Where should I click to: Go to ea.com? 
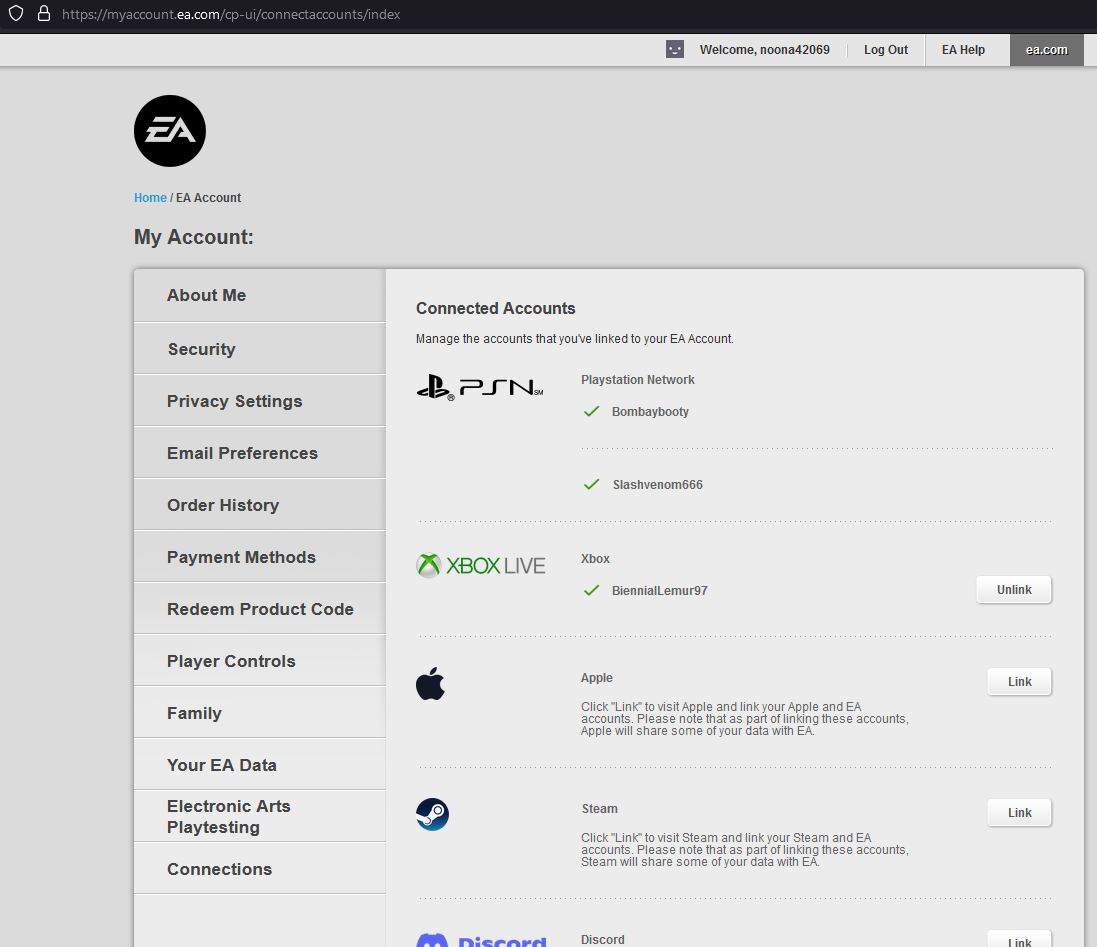point(1047,50)
